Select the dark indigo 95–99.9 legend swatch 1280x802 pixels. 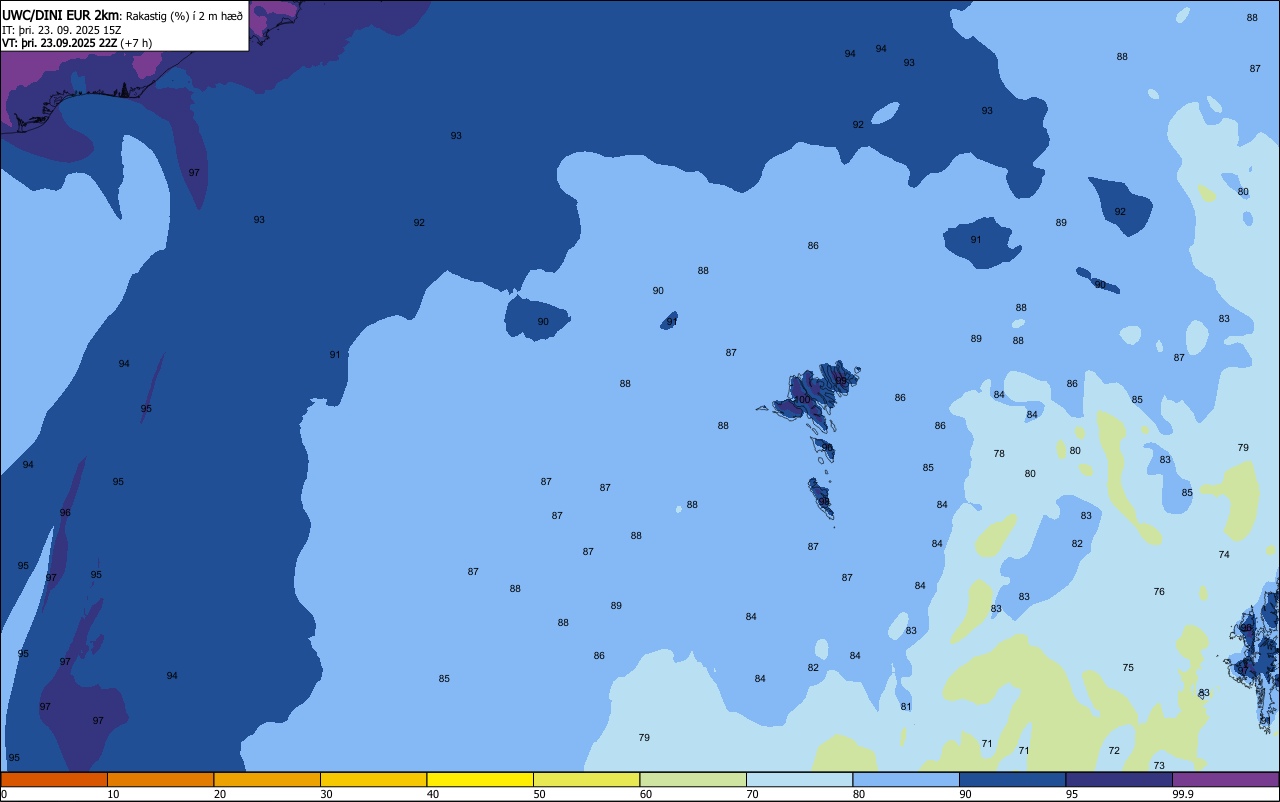1119,779
